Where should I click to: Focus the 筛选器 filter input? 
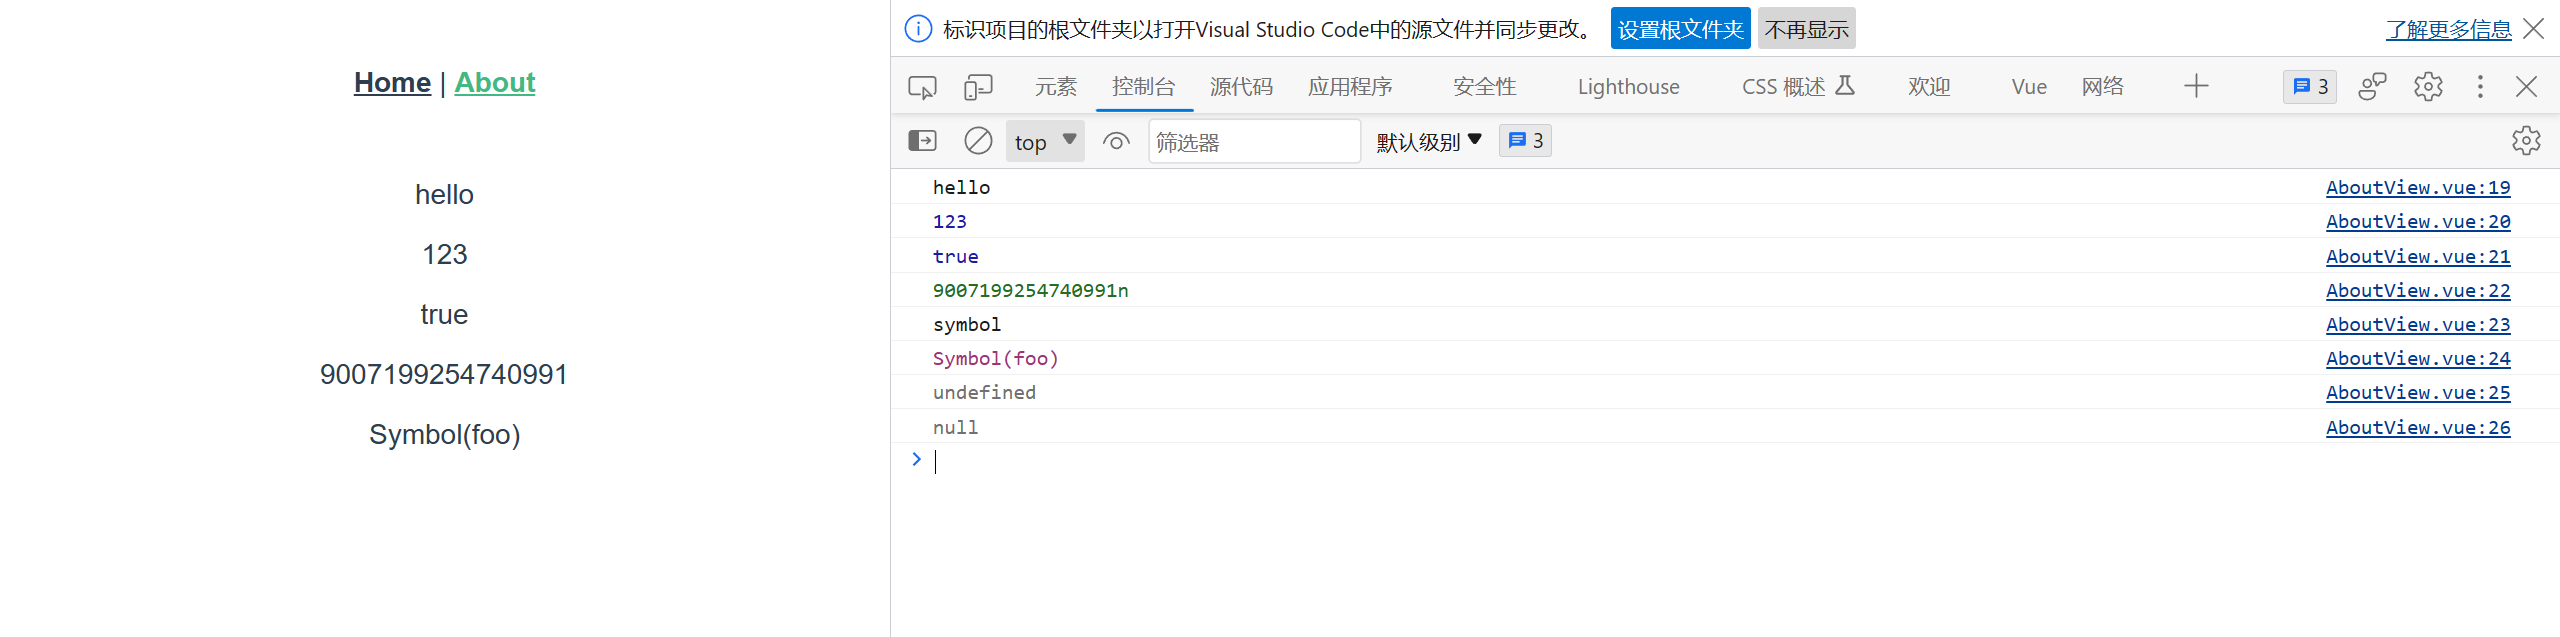point(1254,142)
